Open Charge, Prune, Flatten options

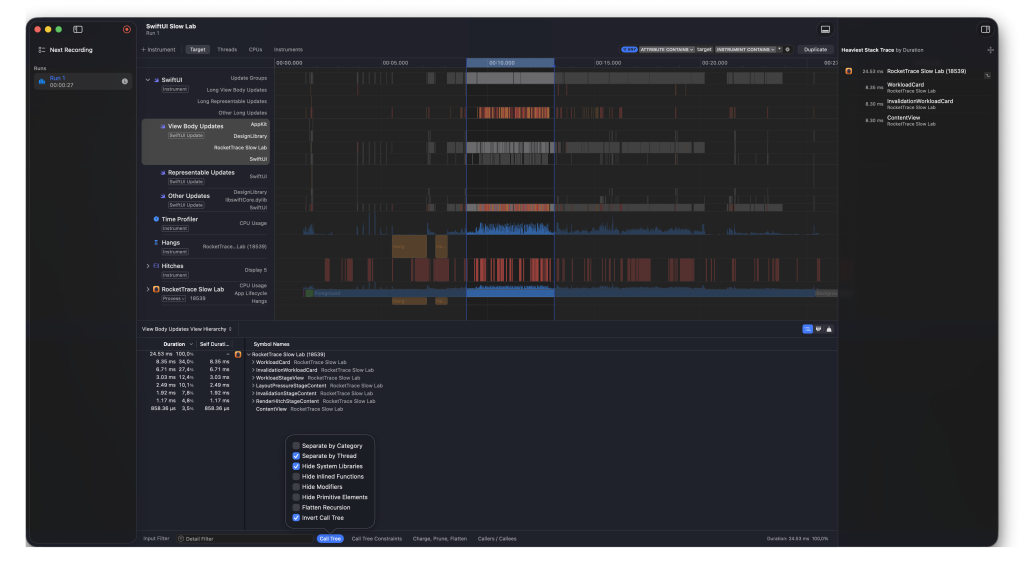440,539
